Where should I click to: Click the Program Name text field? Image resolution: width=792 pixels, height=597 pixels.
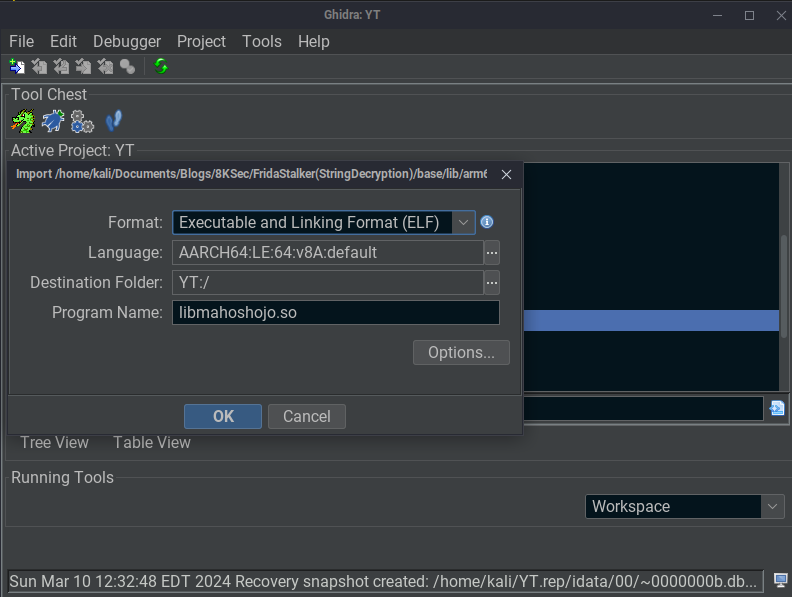(335, 313)
